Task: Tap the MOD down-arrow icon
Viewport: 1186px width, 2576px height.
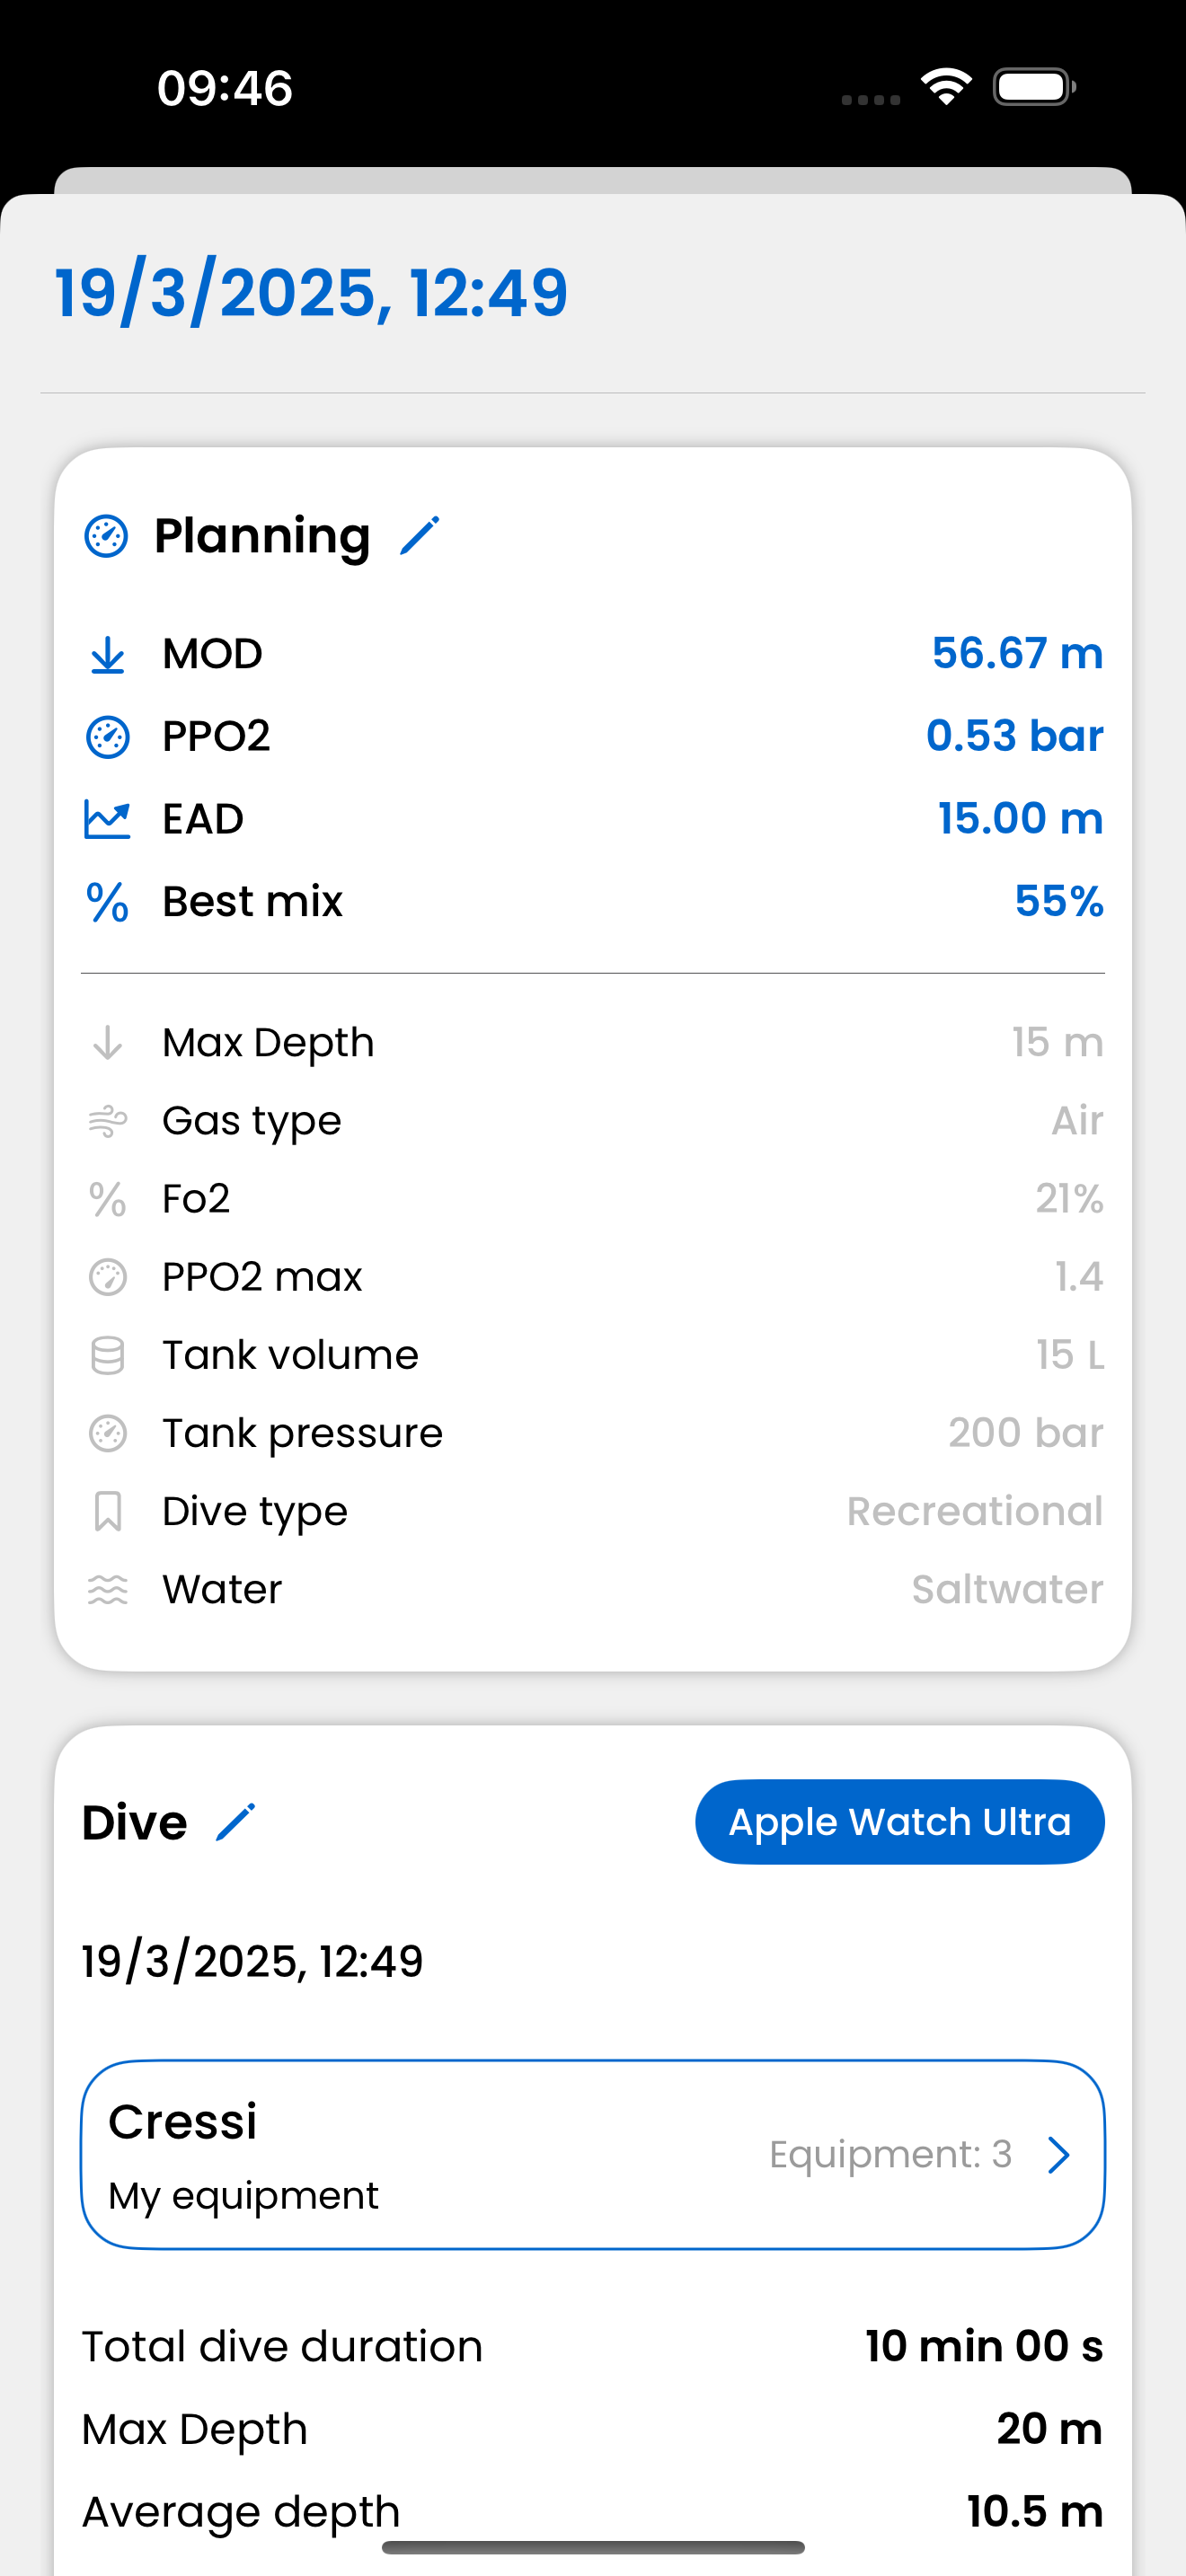Action: 107,655
